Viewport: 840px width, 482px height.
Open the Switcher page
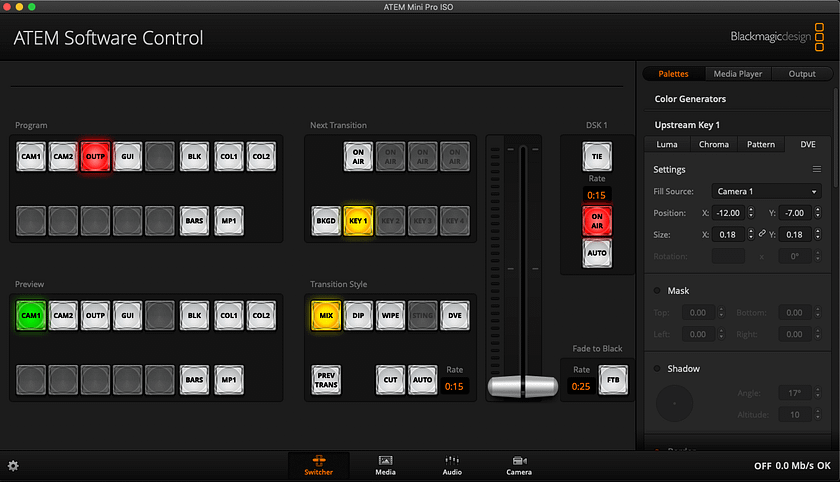(319, 465)
